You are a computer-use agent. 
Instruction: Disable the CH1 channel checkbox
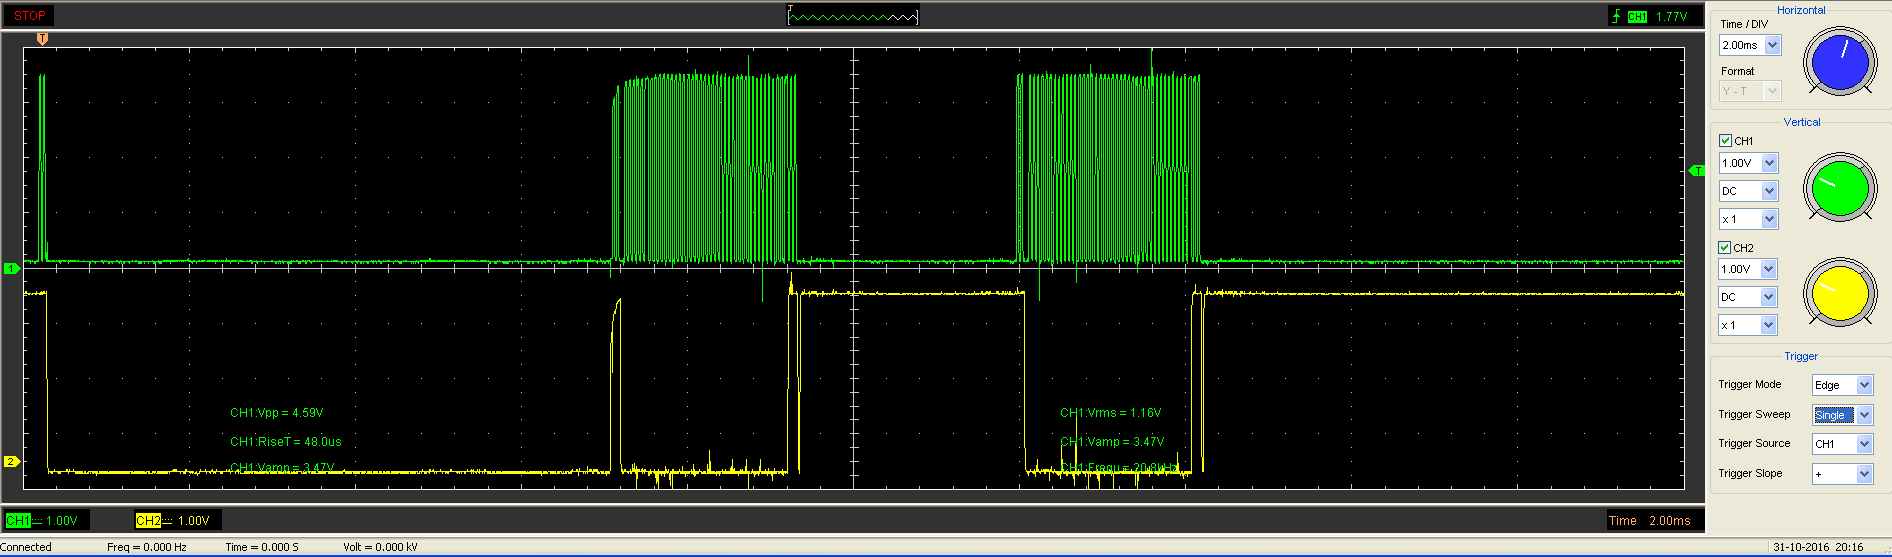[1725, 141]
